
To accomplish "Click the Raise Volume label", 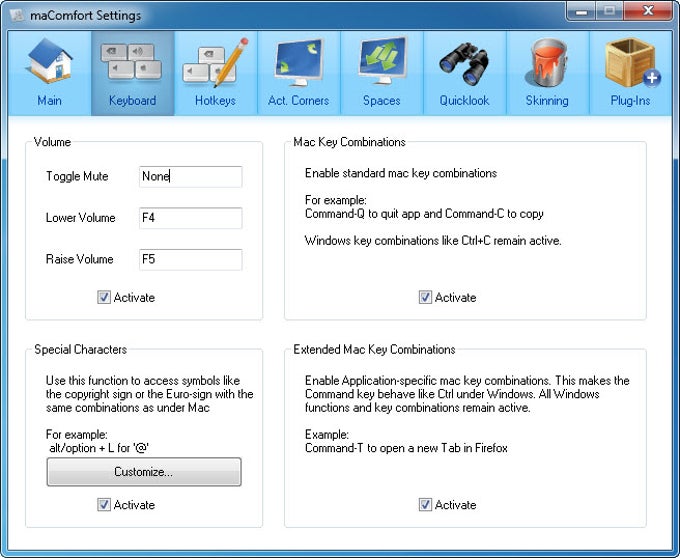I will coord(80,259).
